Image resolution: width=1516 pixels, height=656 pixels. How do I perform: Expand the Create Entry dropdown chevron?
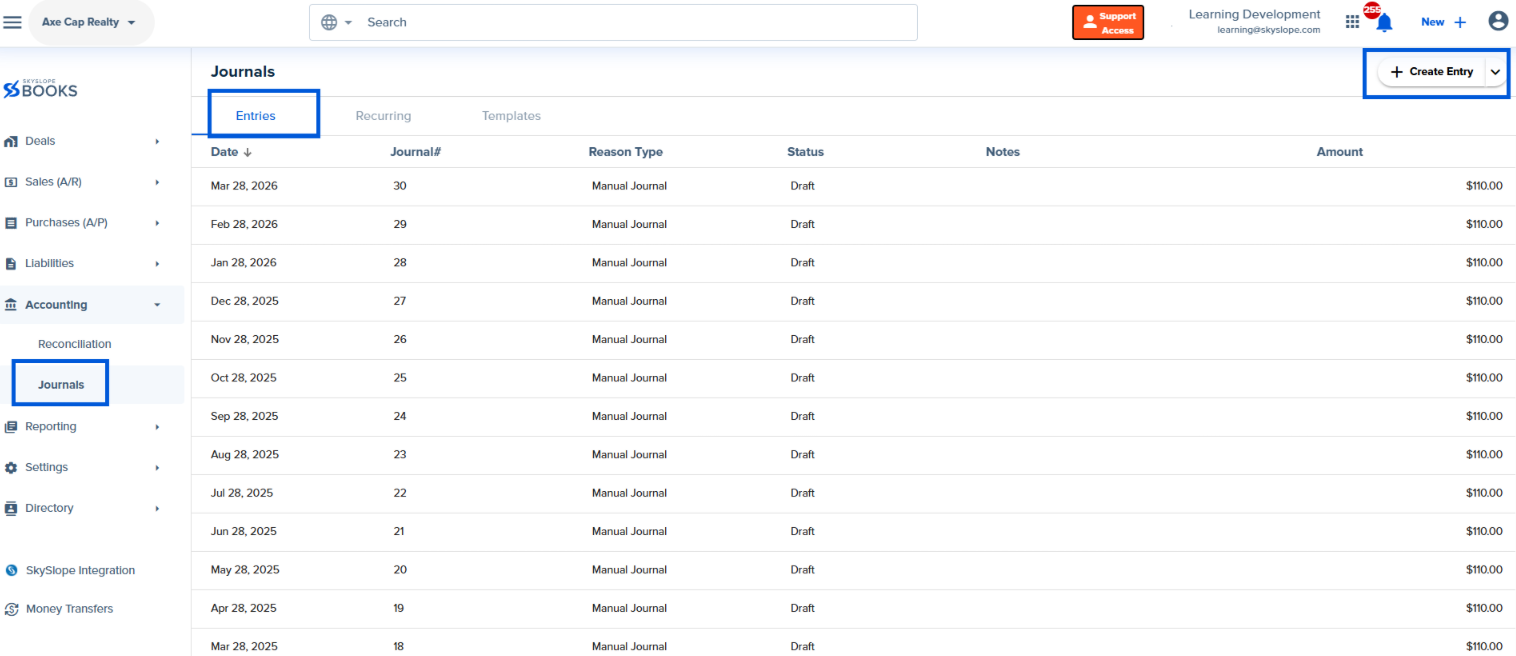[x=1496, y=72]
